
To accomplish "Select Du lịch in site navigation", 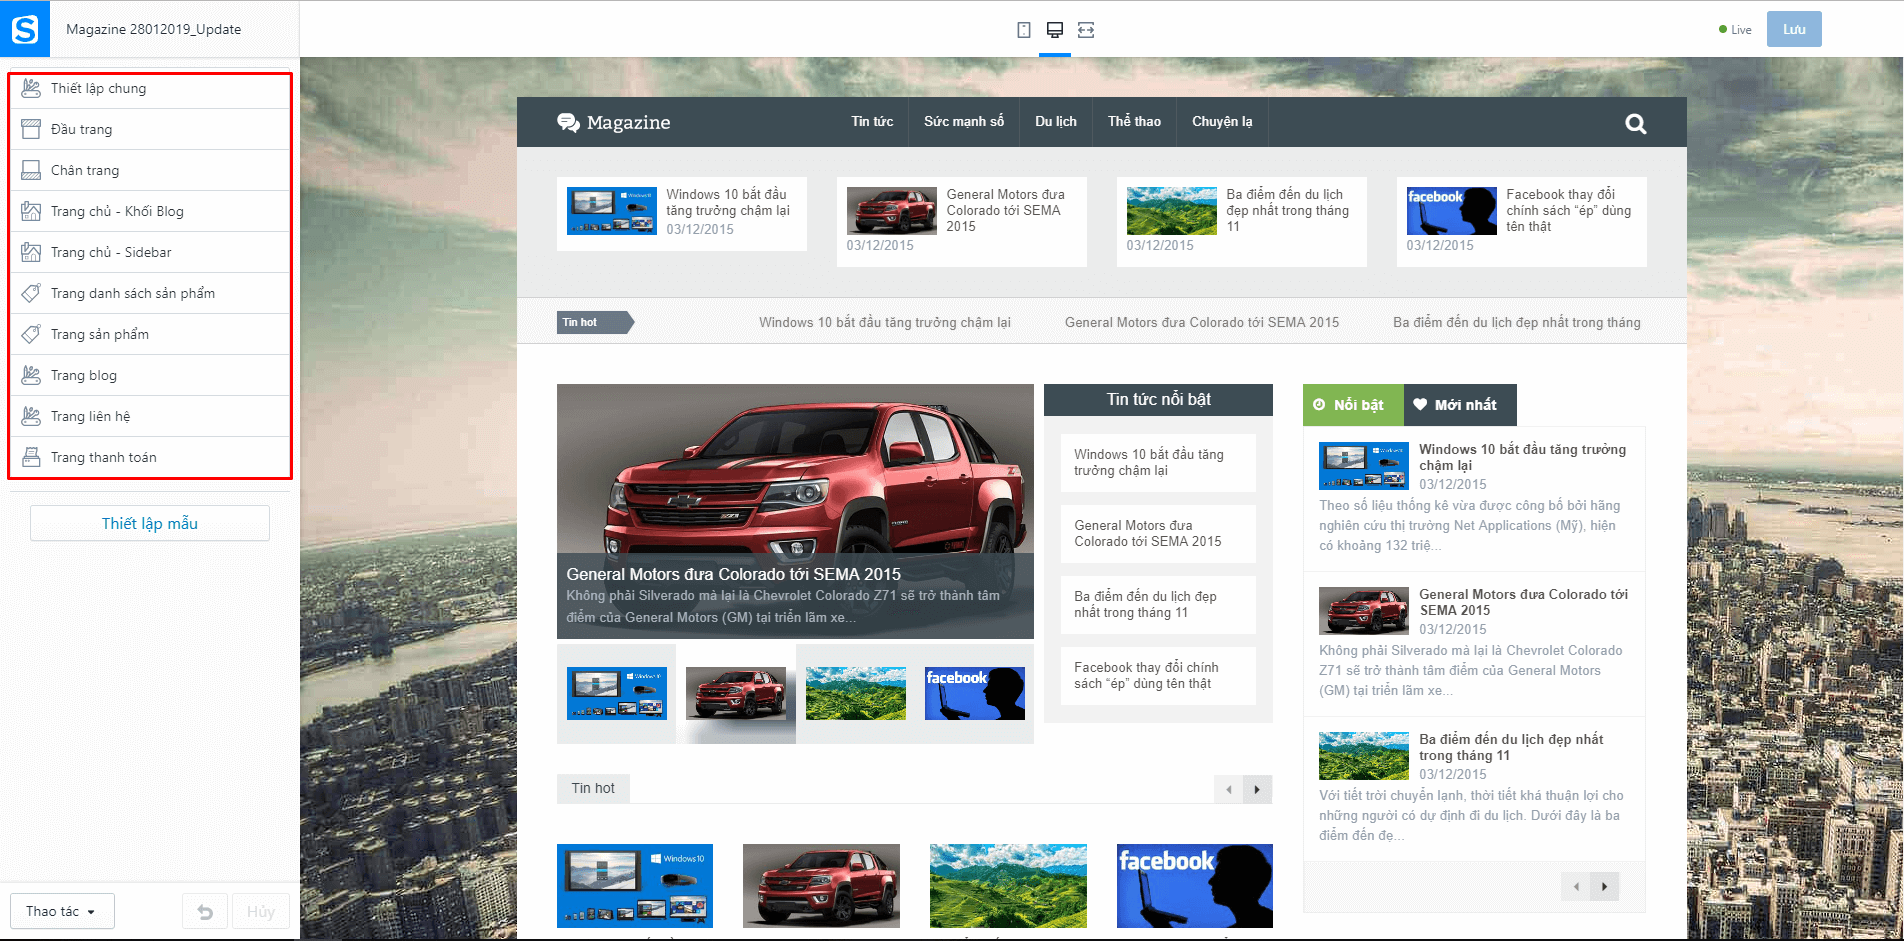I will click(1056, 122).
